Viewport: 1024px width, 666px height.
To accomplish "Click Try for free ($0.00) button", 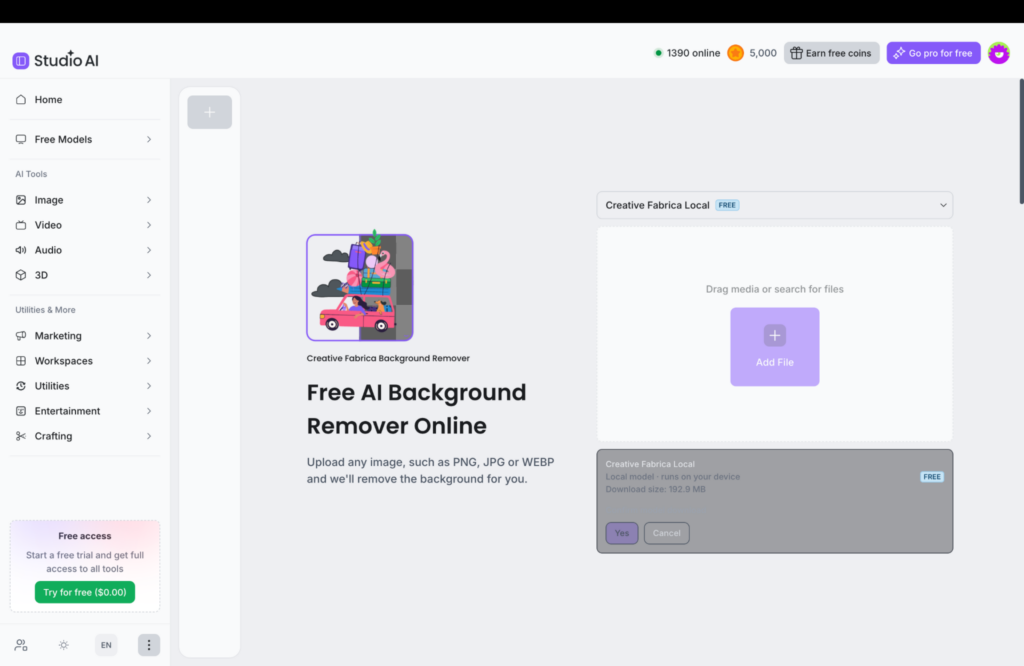I will 85,592.
